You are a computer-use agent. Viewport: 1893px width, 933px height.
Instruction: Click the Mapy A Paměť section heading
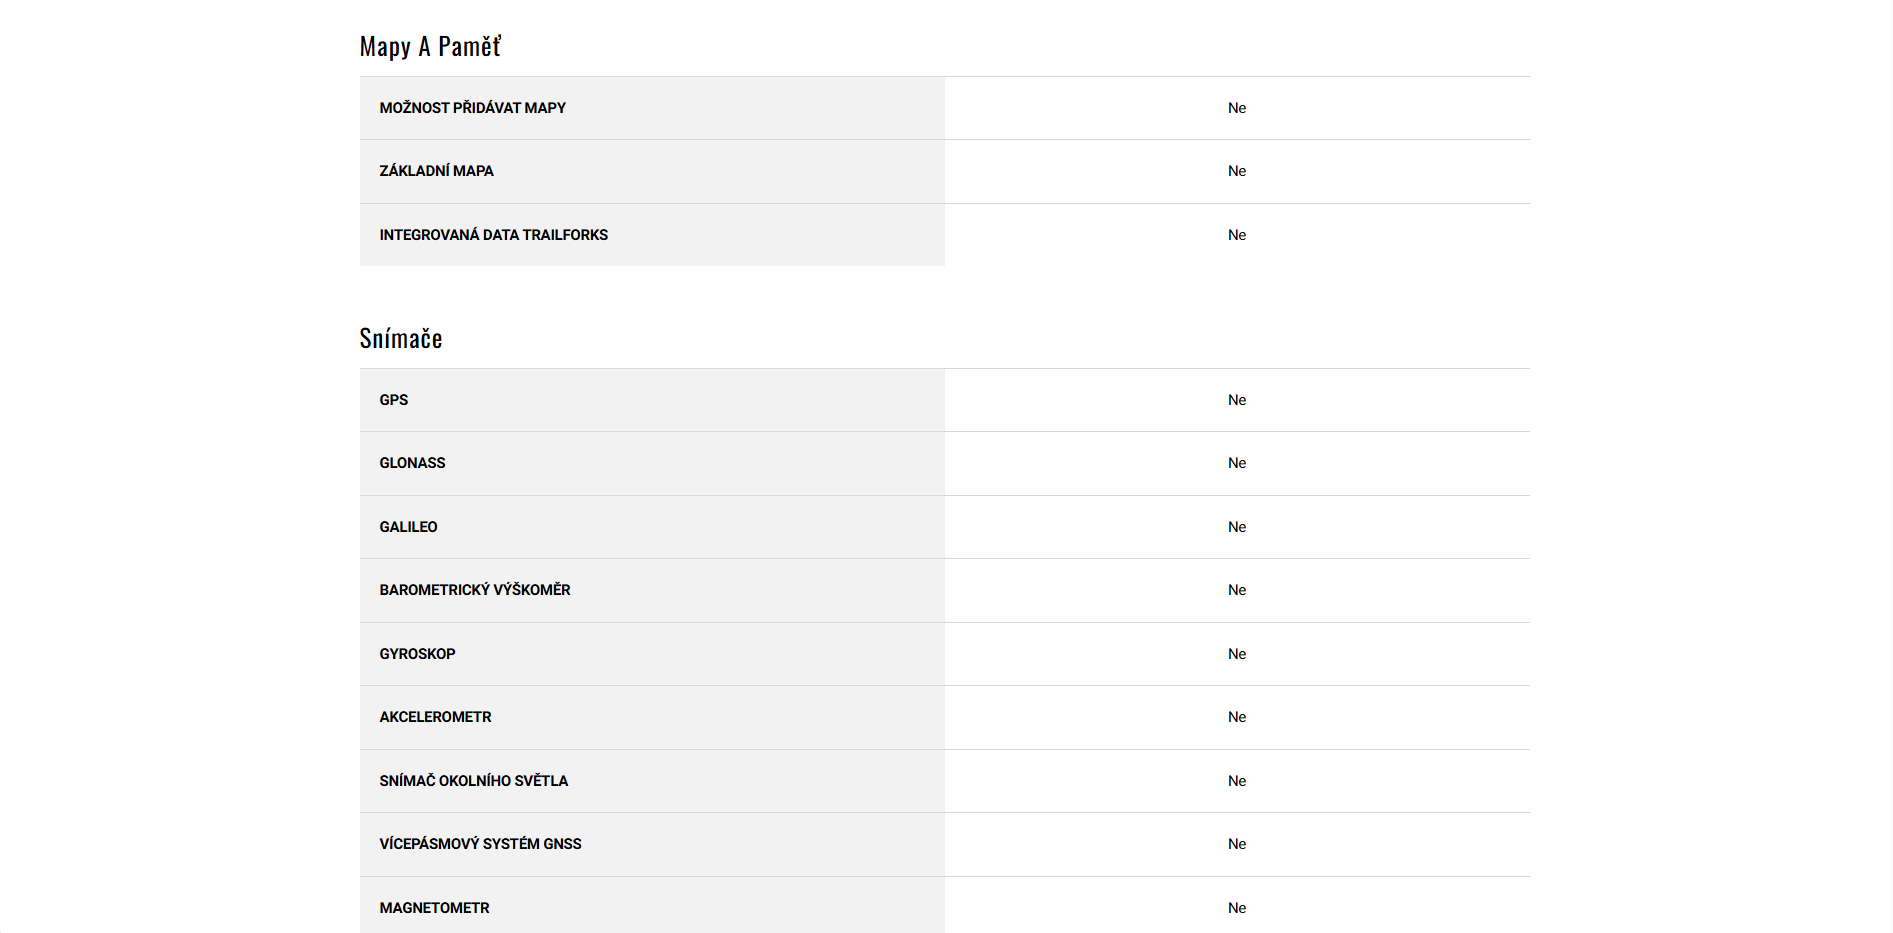point(430,47)
